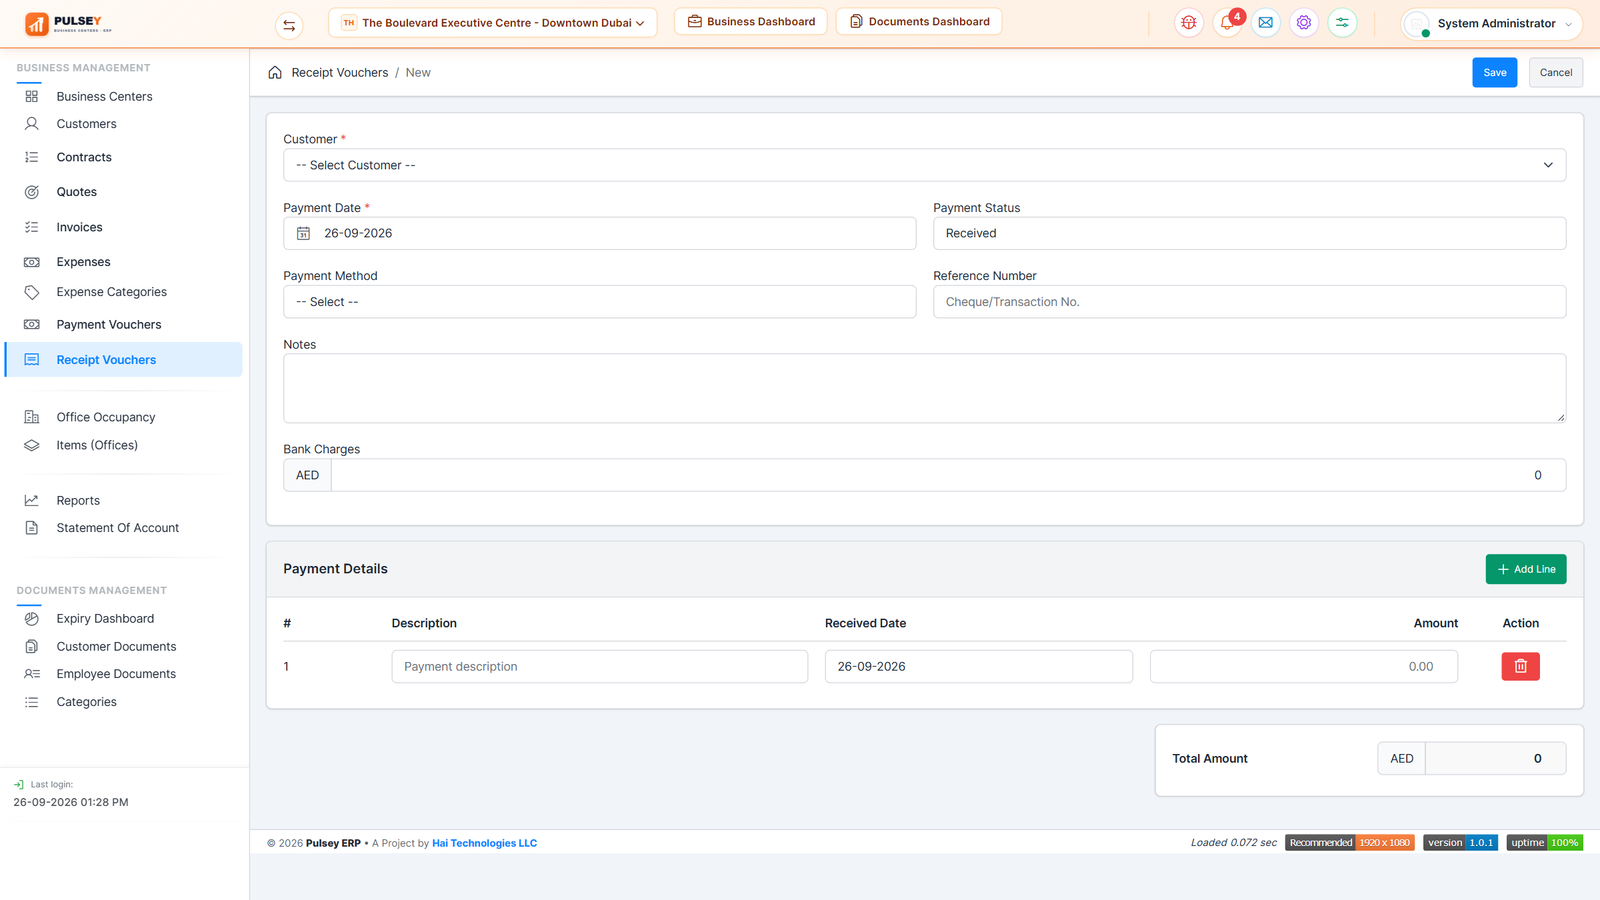Click the Payment description field
The height and width of the screenshot is (900, 1600).
599,666
